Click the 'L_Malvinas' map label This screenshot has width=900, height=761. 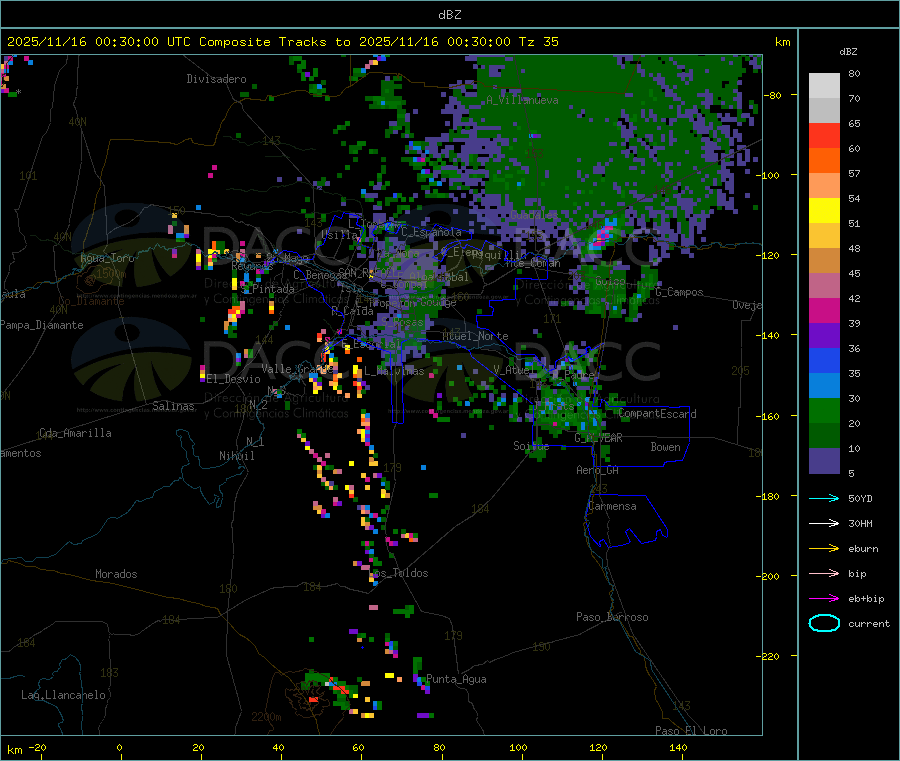pos(394,371)
